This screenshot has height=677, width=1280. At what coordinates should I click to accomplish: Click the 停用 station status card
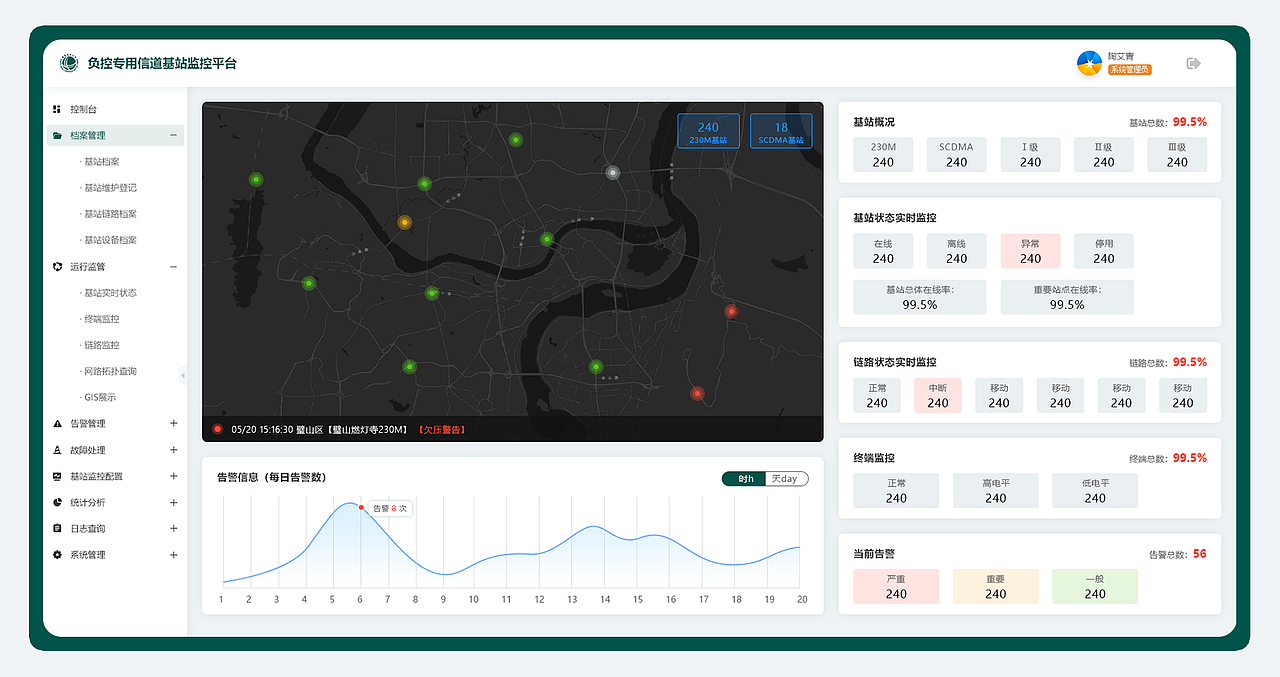point(1104,251)
